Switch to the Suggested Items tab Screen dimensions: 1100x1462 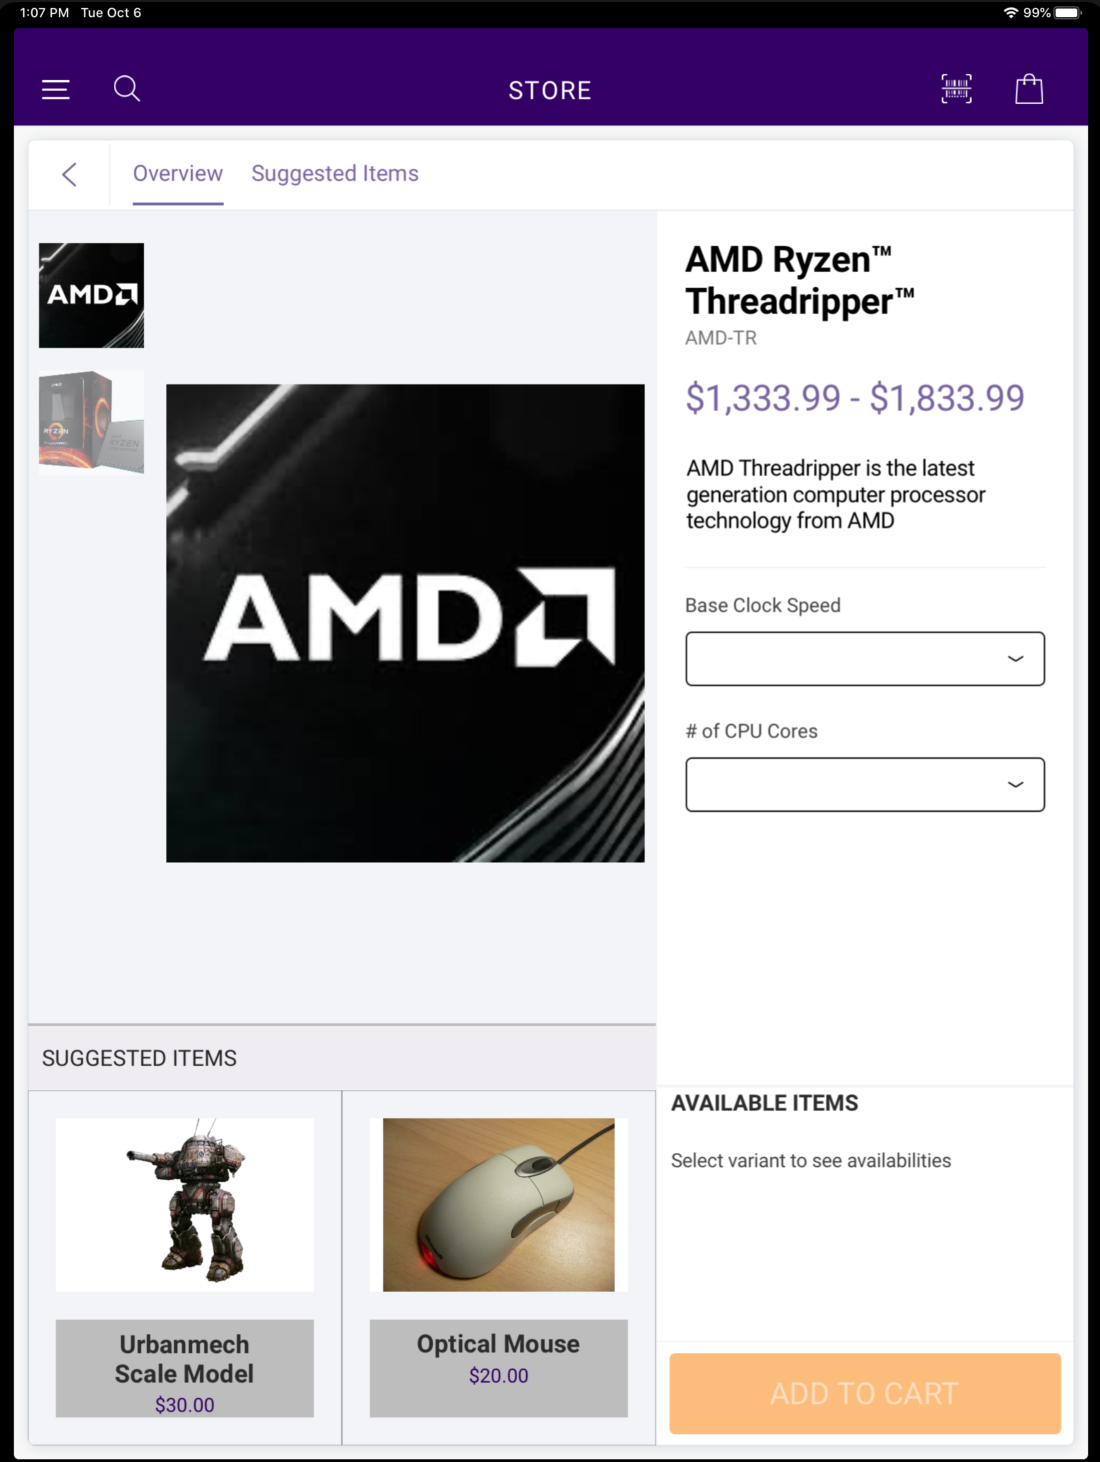tap(335, 174)
